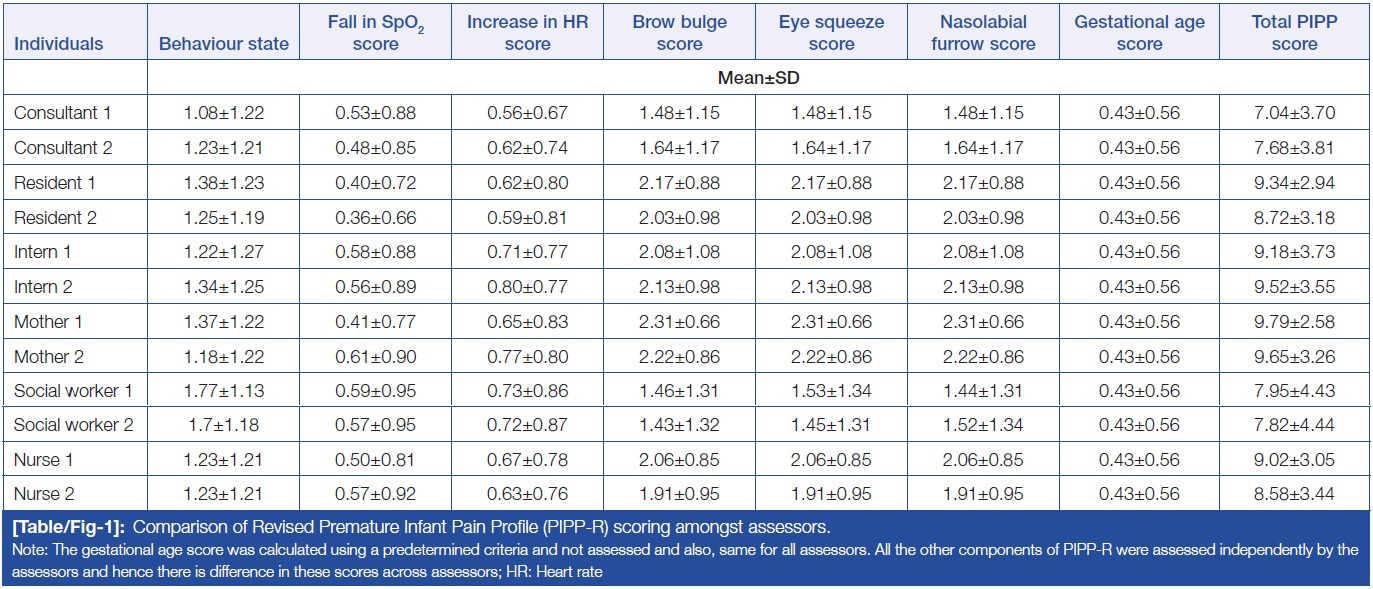This screenshot has width=1373, height=589.
Task: Click the "Gestational age score" header
Action: coord(1139,33)
